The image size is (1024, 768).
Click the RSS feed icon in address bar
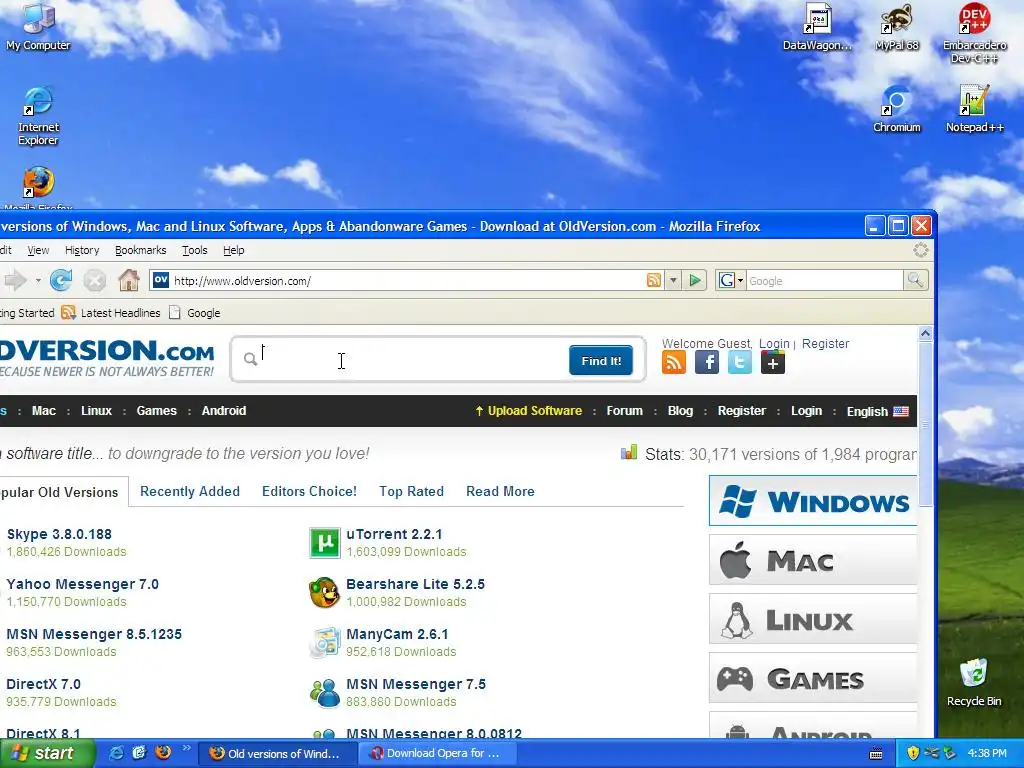(653, 280)
